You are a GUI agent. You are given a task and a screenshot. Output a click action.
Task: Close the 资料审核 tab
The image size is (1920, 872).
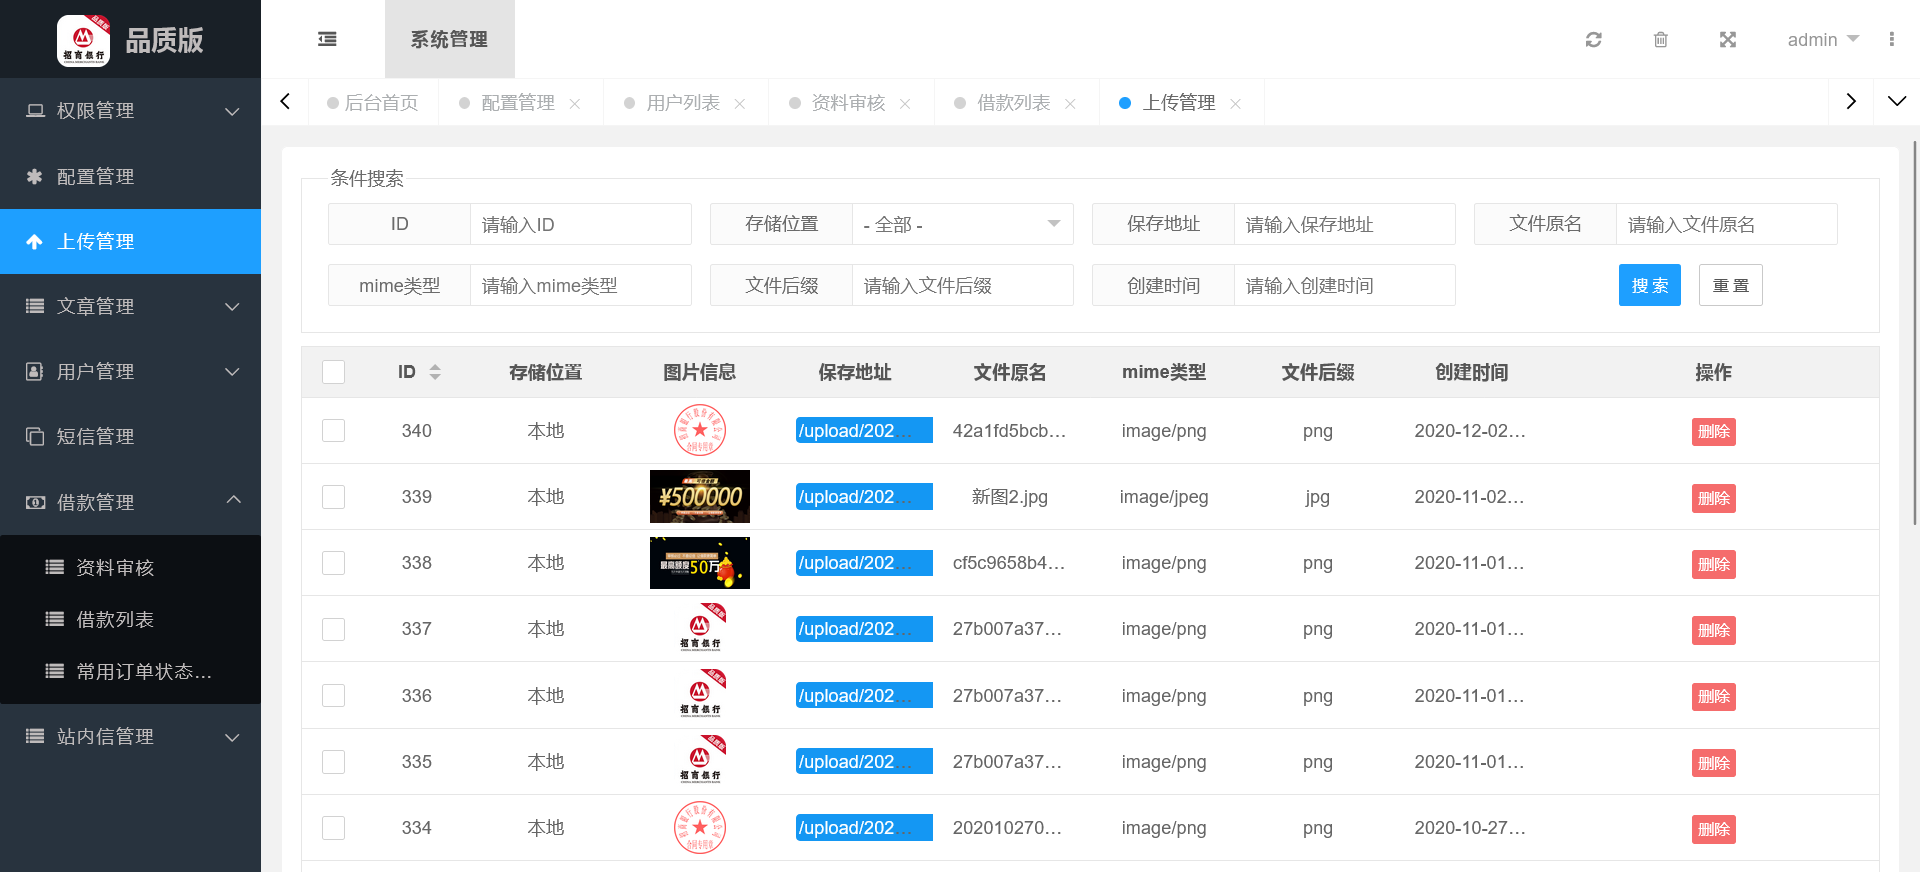pyautogui.click(x=905, y=104)
